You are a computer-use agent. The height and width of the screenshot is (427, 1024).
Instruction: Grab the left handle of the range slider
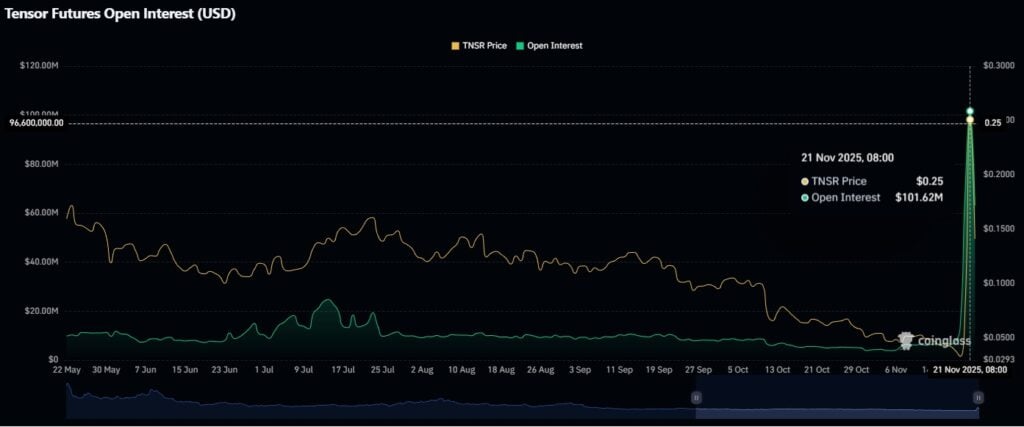coord(697,398)
